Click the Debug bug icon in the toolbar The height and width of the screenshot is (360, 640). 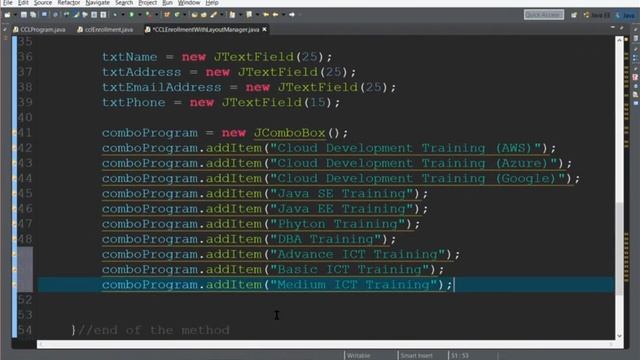[115, 15]
